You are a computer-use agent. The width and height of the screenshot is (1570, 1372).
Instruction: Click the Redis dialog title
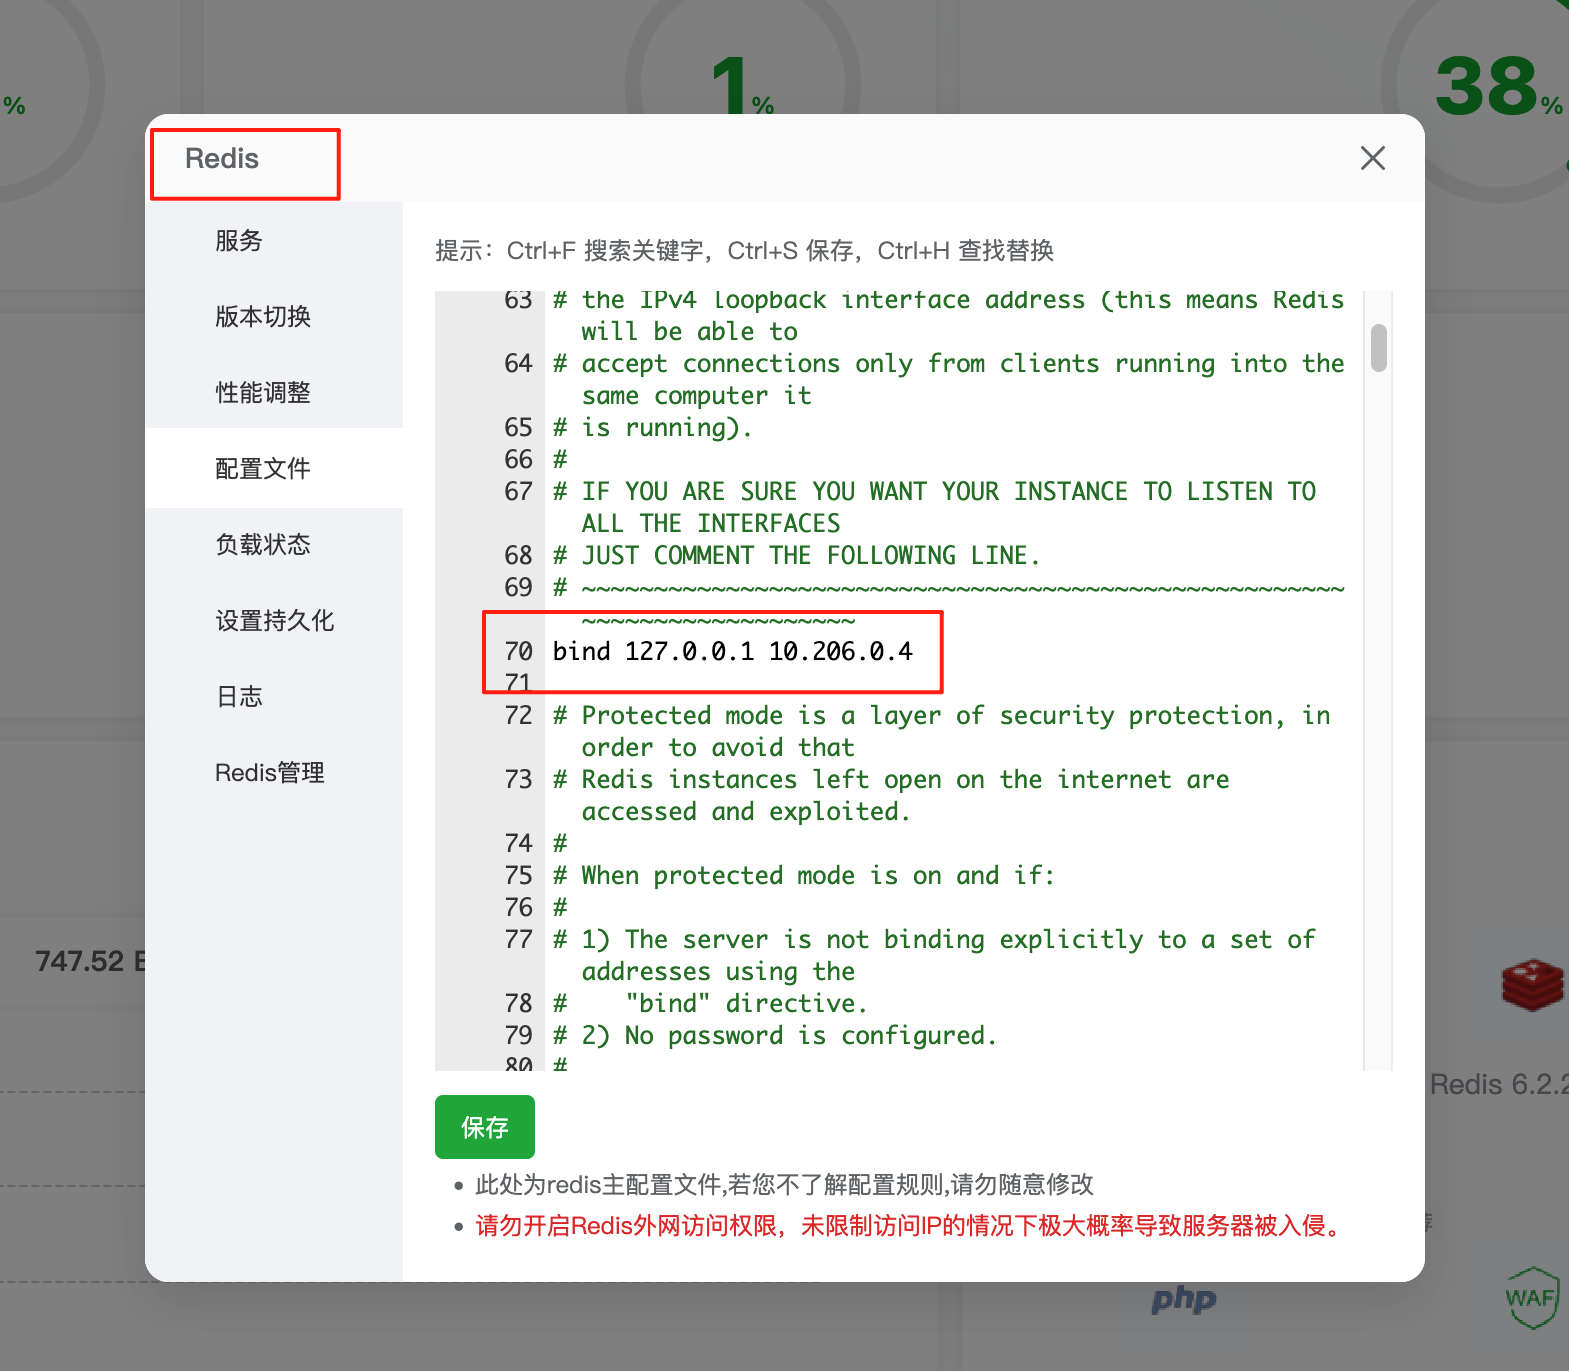point(222,159)
